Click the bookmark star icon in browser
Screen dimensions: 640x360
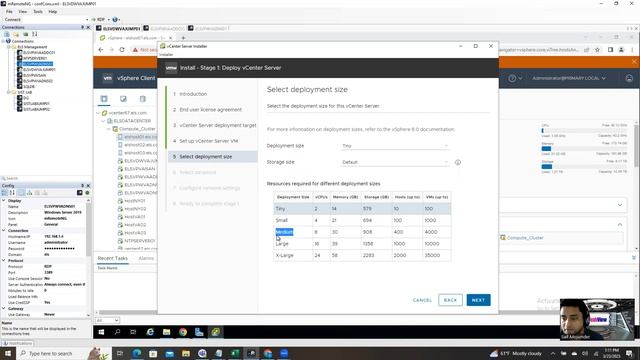click(597, 50)
